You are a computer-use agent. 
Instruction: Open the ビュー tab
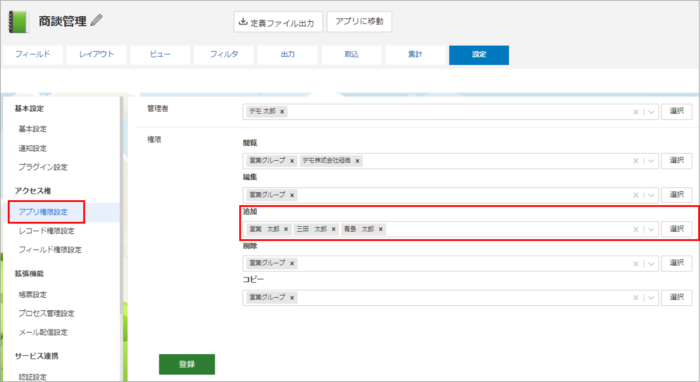click(x=160, y=54)
